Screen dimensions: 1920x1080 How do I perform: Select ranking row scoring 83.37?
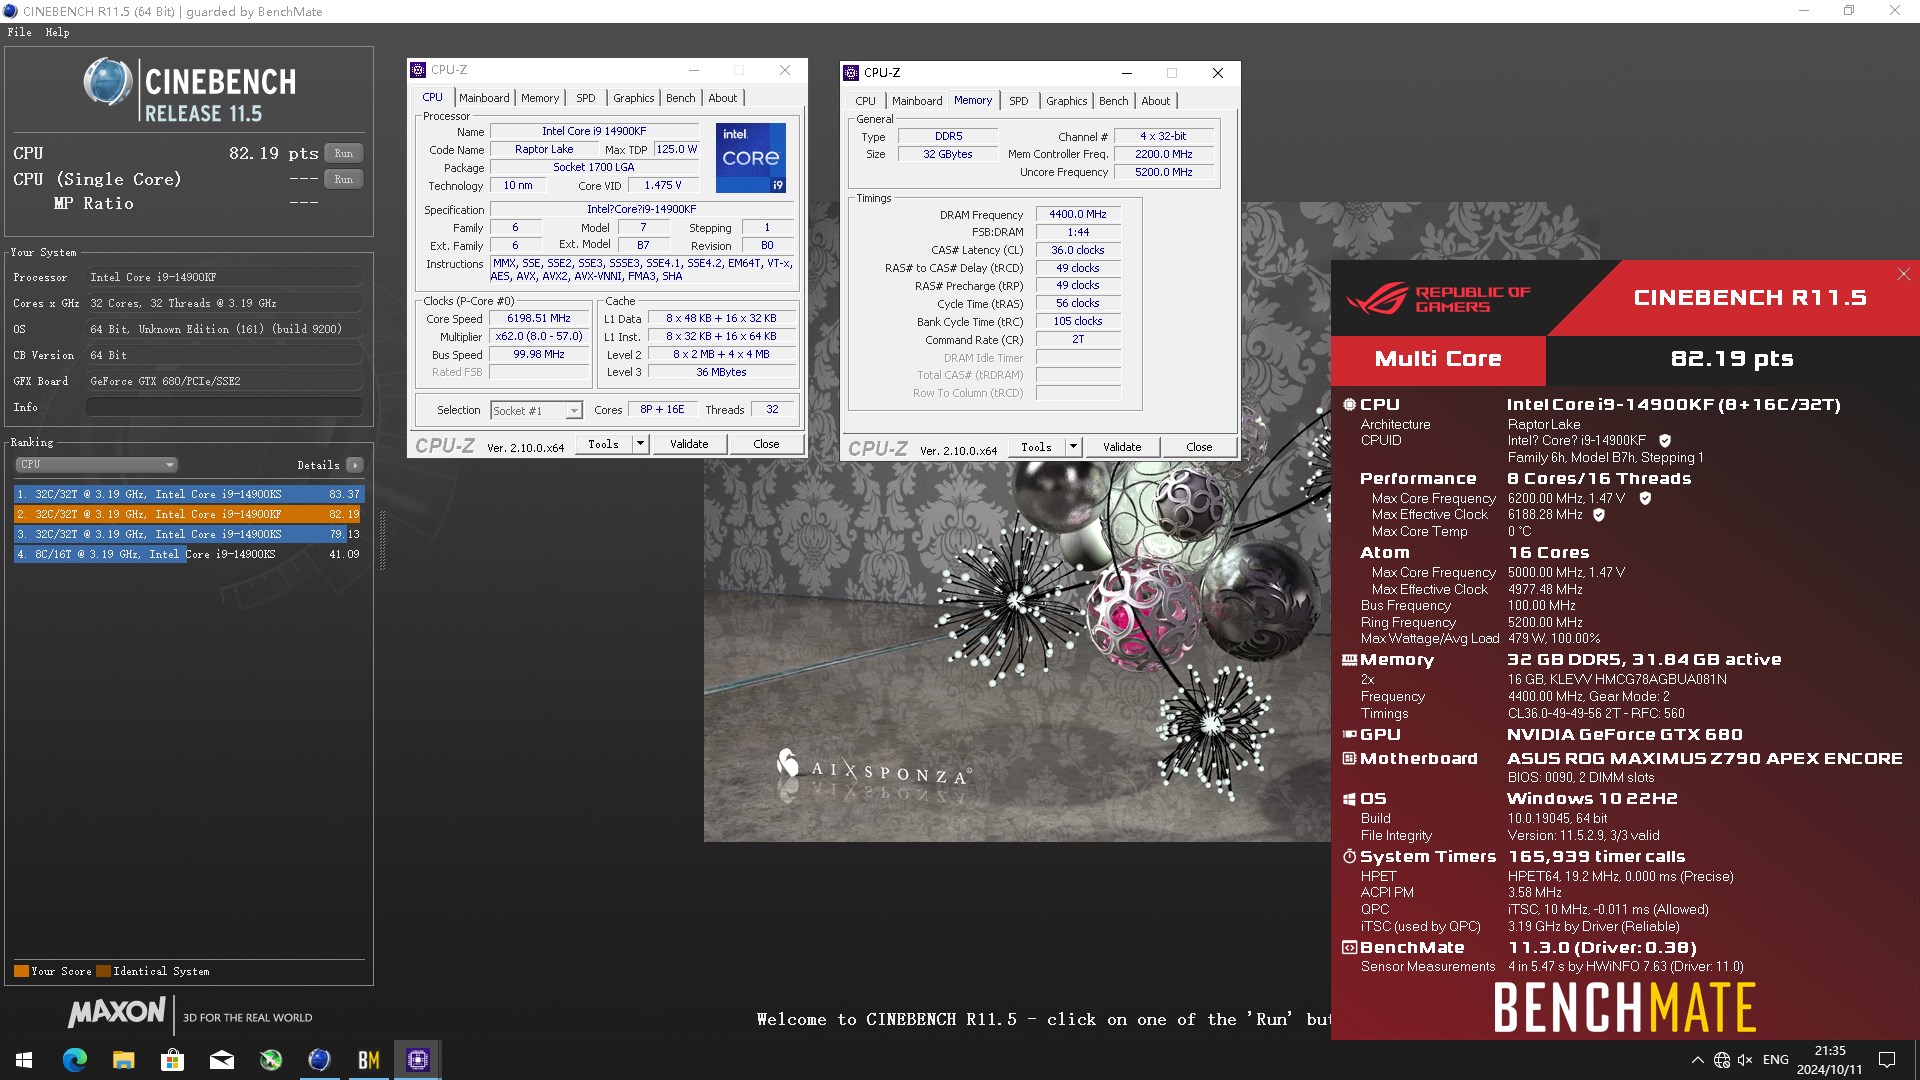(188, 494)
